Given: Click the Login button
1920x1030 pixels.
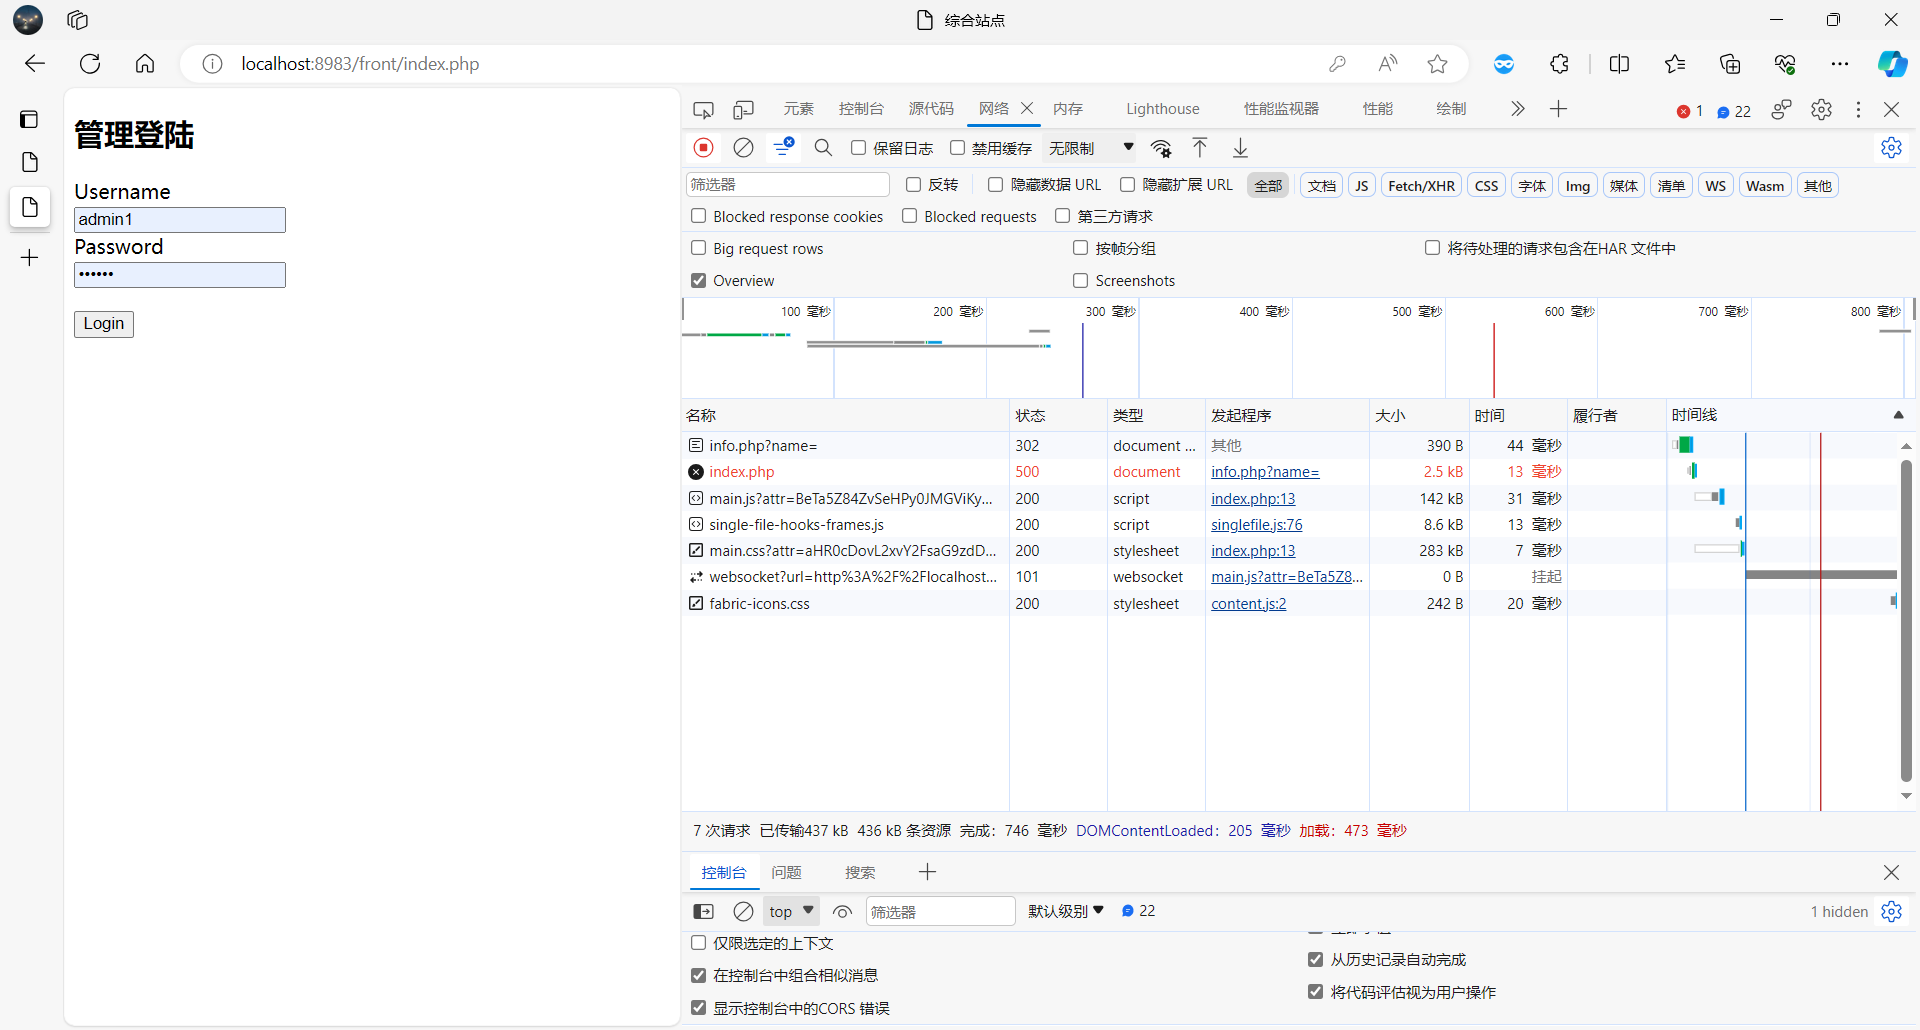Looking at the screenshot, I should (103, 324).
